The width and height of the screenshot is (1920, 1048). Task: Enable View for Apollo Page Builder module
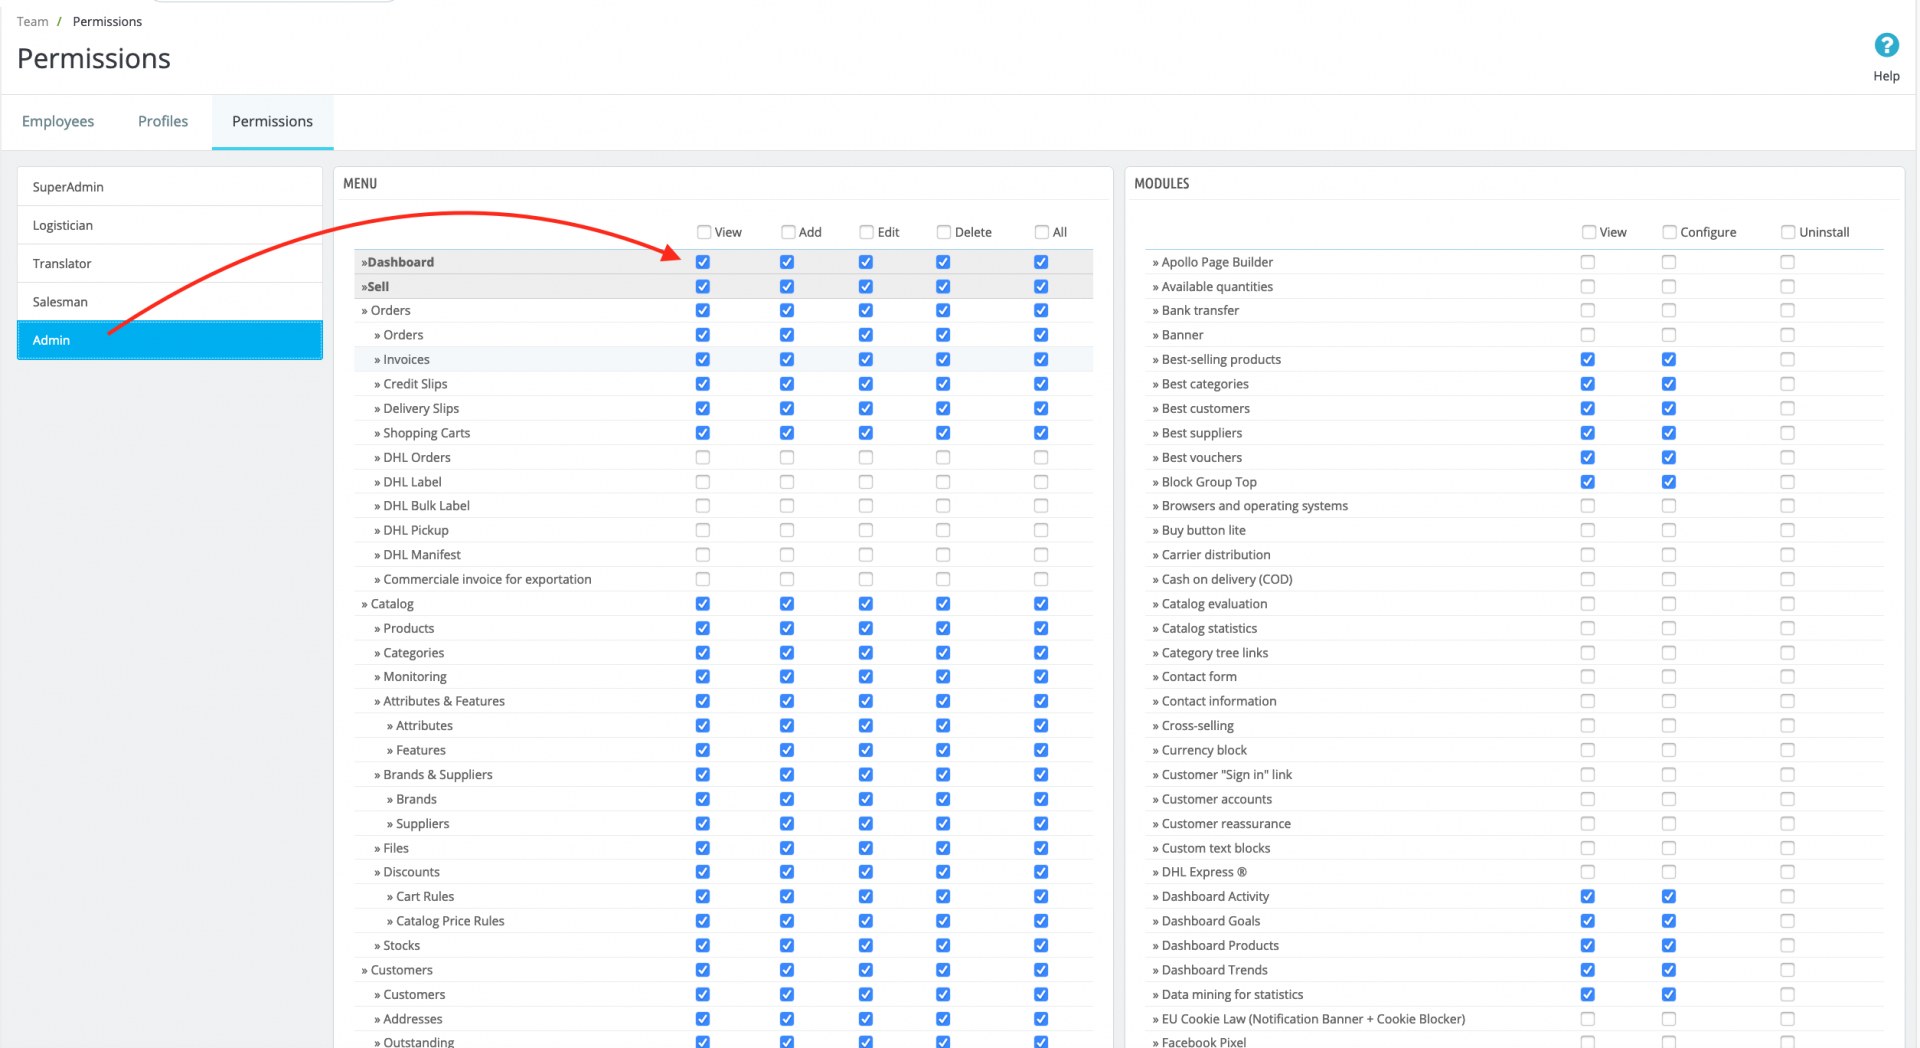pyautogui.click(x=1588, y=262)
